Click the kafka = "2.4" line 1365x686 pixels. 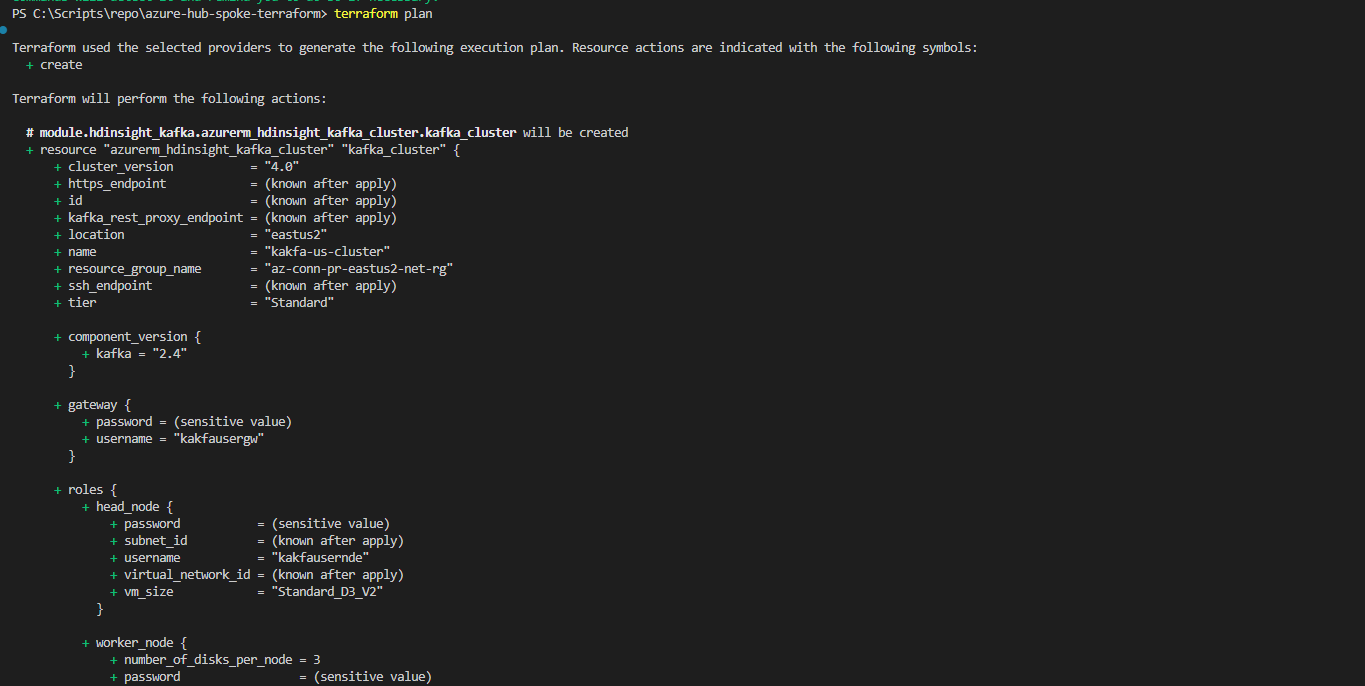click(x=135, y=354)
